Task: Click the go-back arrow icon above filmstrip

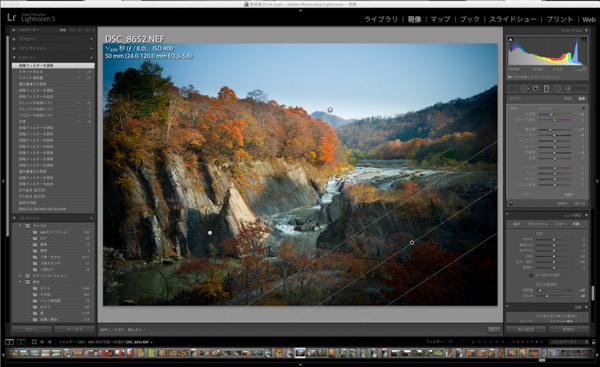Action: 42,342
